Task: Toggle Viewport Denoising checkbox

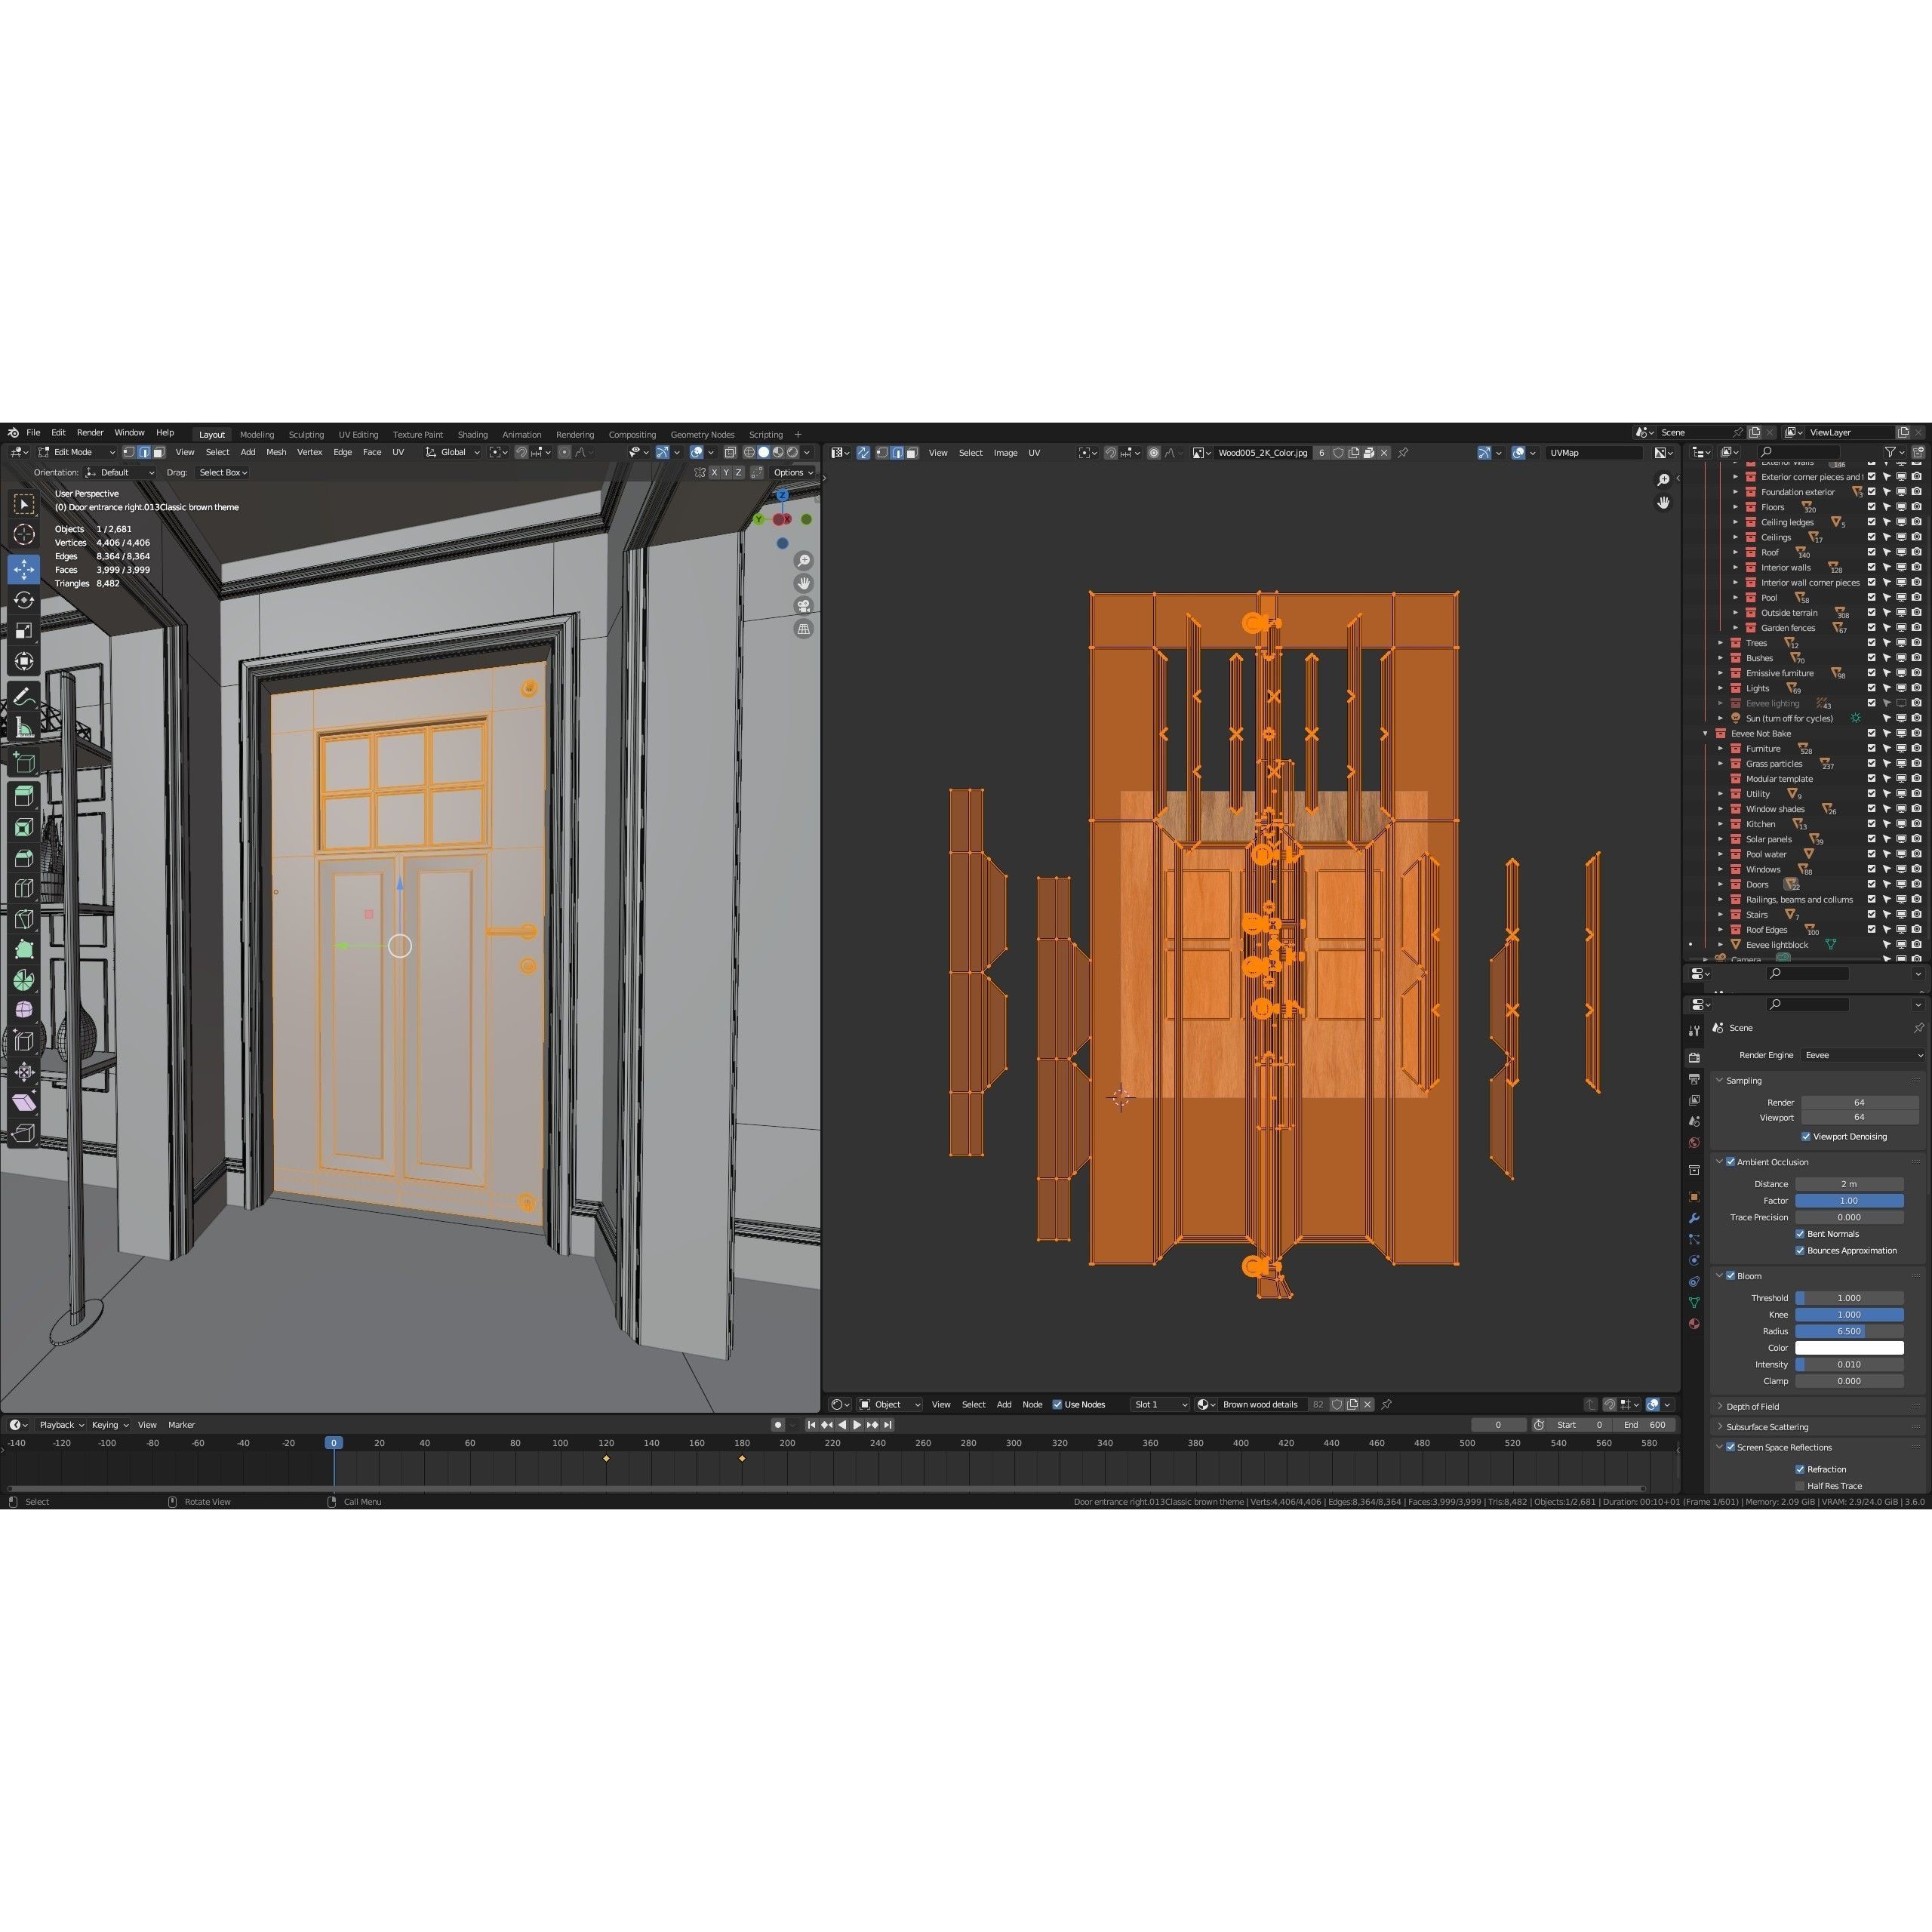Action: [1806, 1136]
